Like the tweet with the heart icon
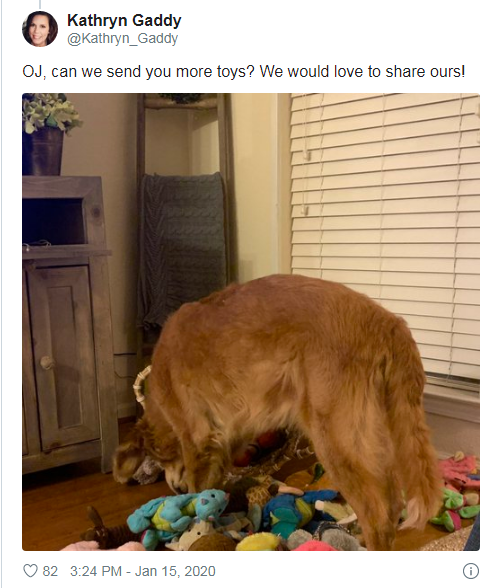Screen dimensions: 499x588 (x=30, y=571)
